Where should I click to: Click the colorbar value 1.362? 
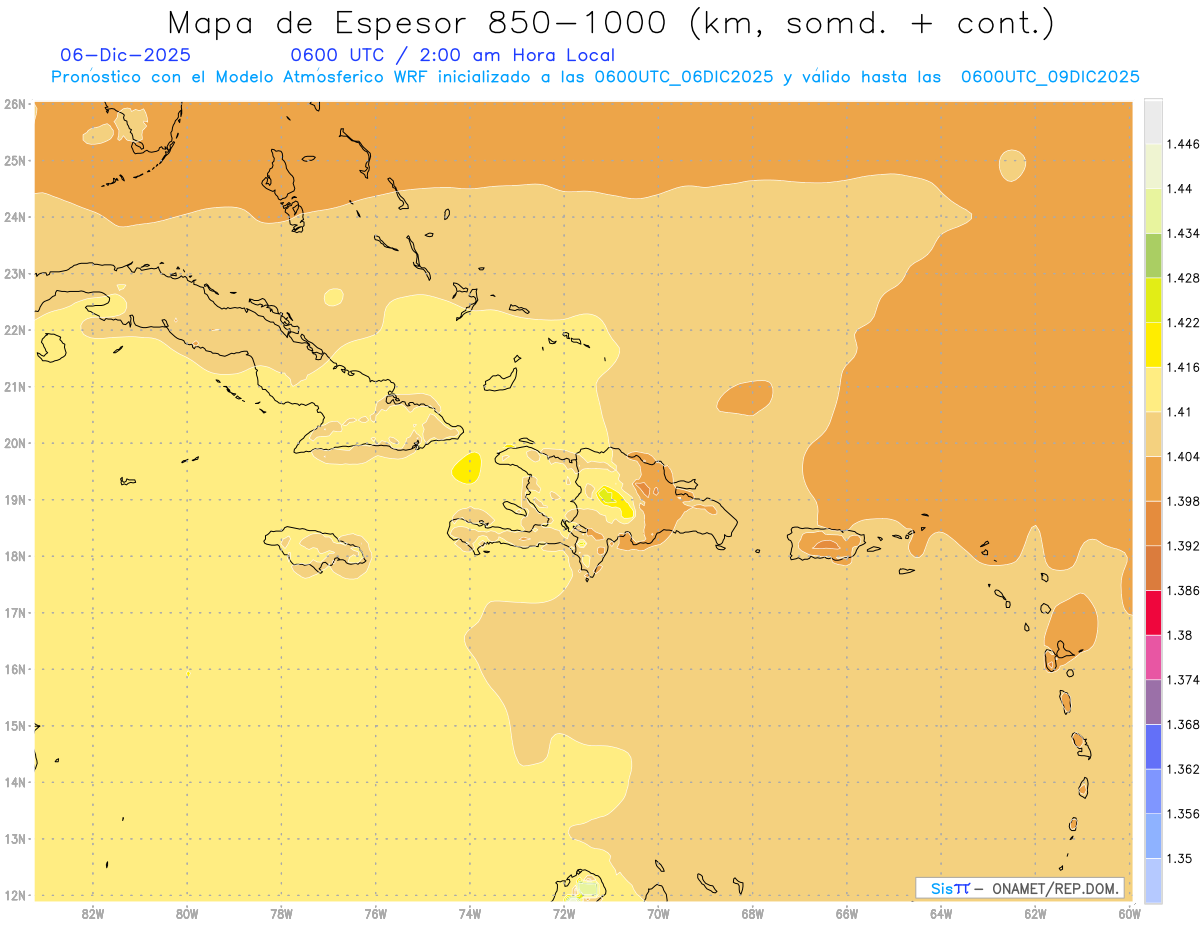coord(1183,769)
